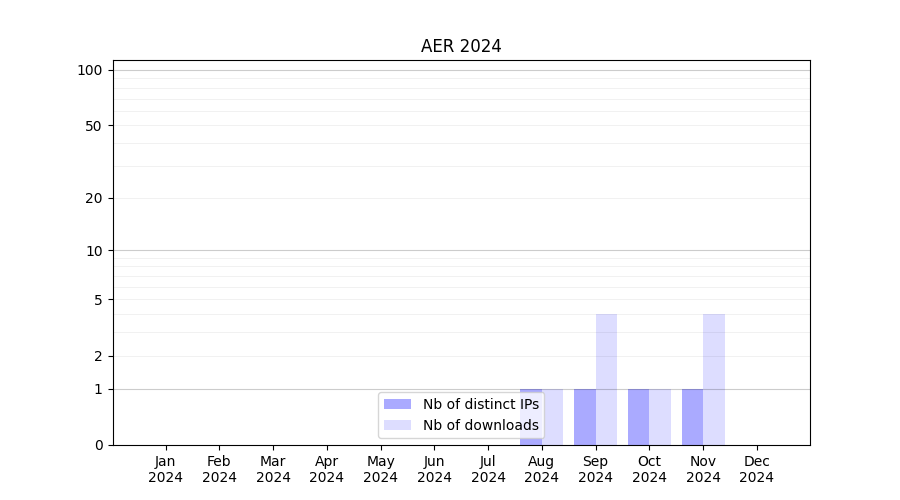
Task: Click the chart title 'AER 2024'
Action: pyautogui.click(x=461, y=46)
